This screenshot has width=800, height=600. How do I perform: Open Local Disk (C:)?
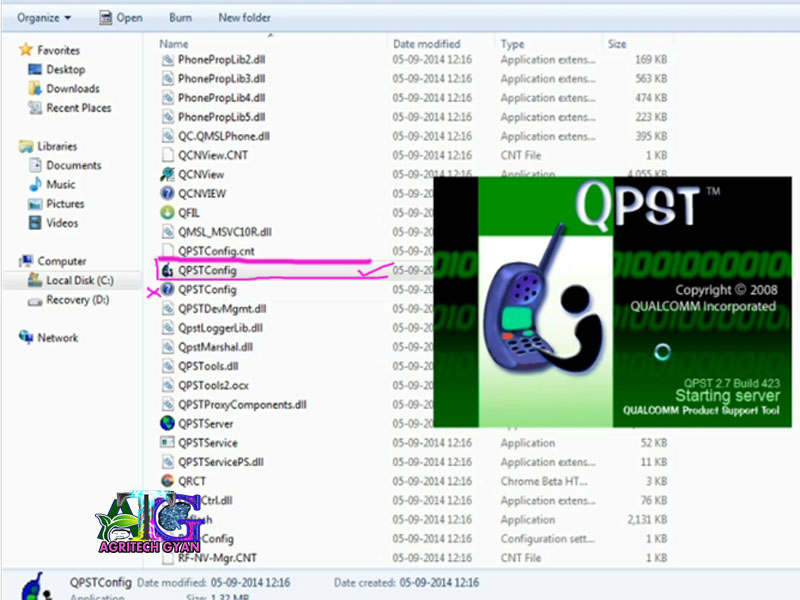80,281
